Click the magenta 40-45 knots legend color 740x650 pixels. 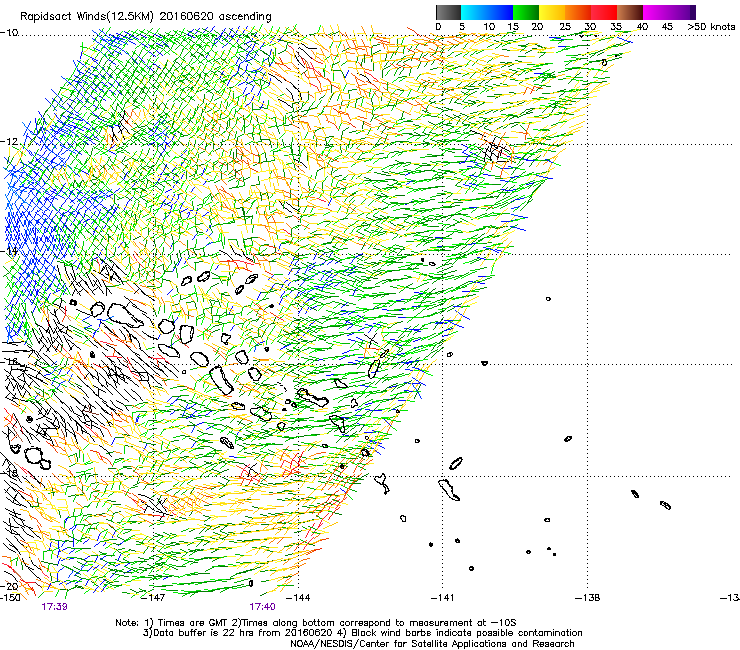pyautogui.click(x=656, y=12)
